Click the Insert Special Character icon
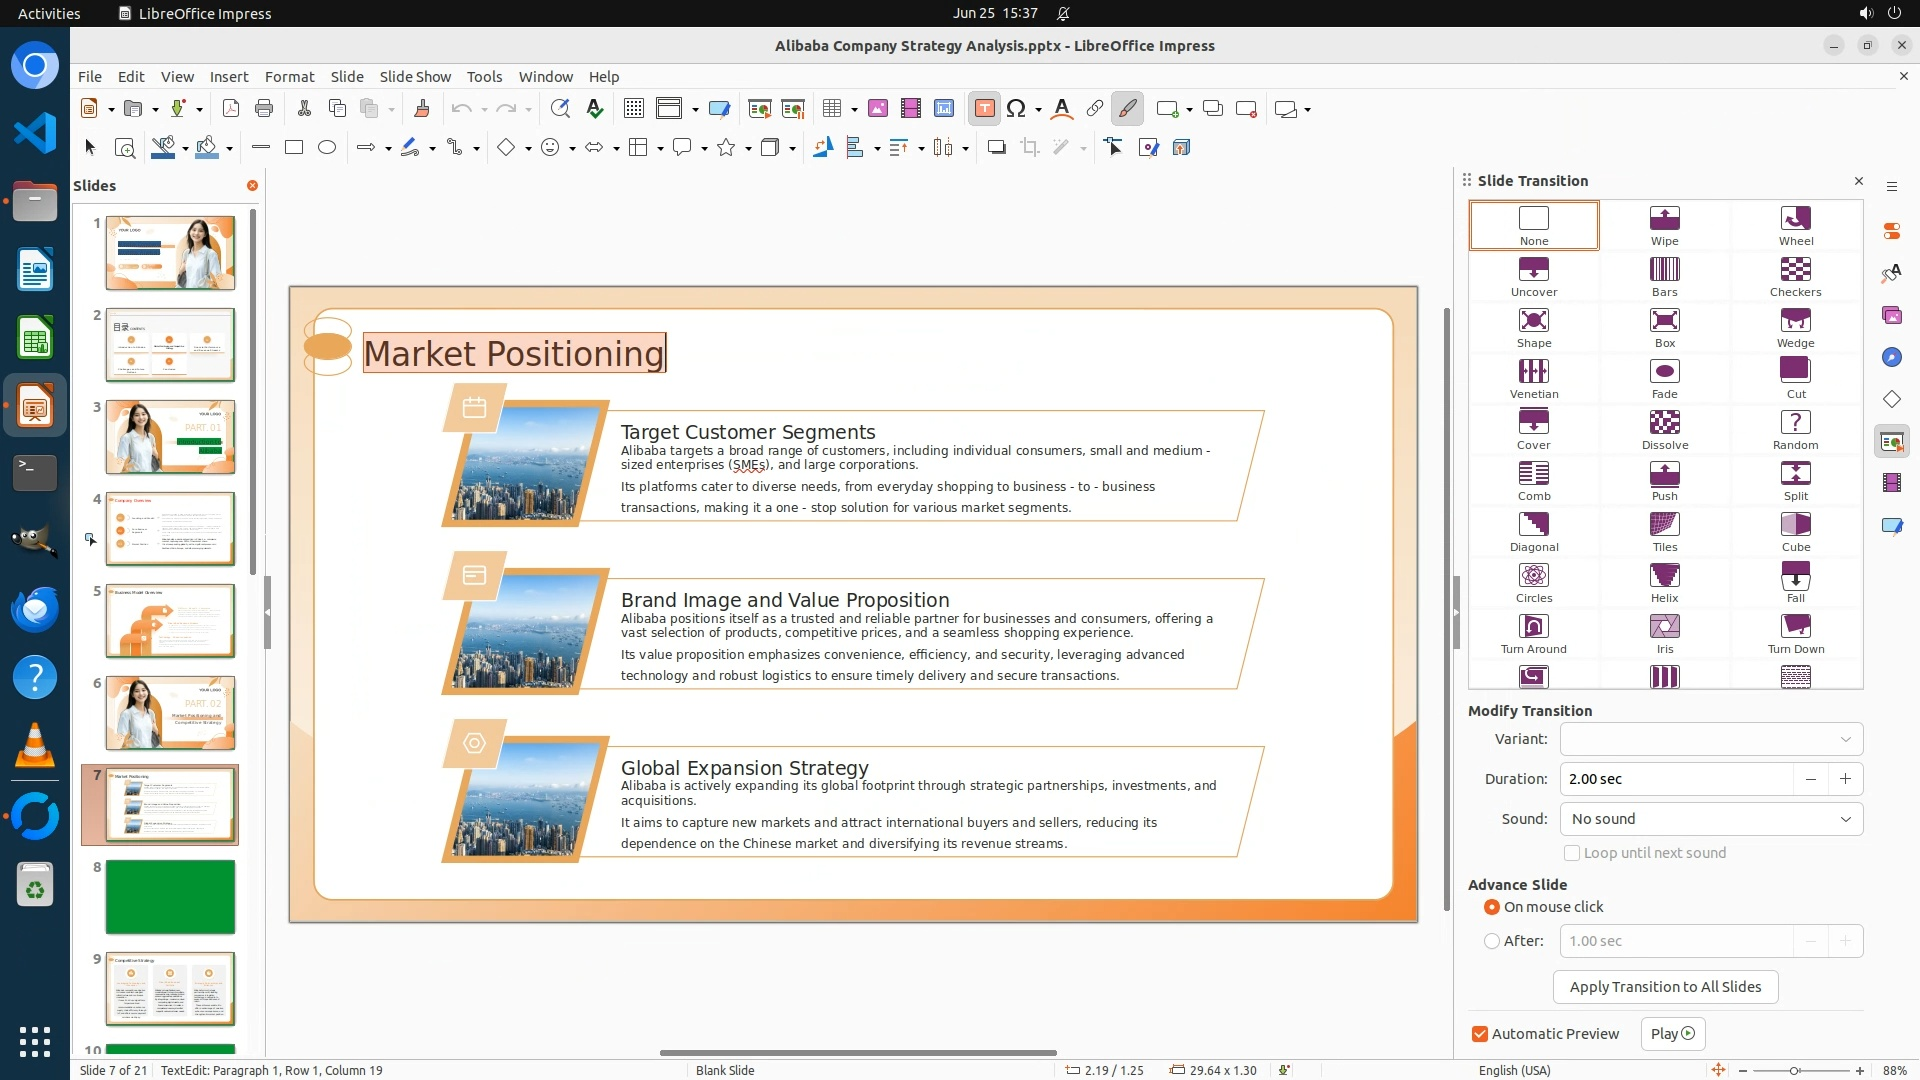The image size is (1920, 1080). point(1016,109)
